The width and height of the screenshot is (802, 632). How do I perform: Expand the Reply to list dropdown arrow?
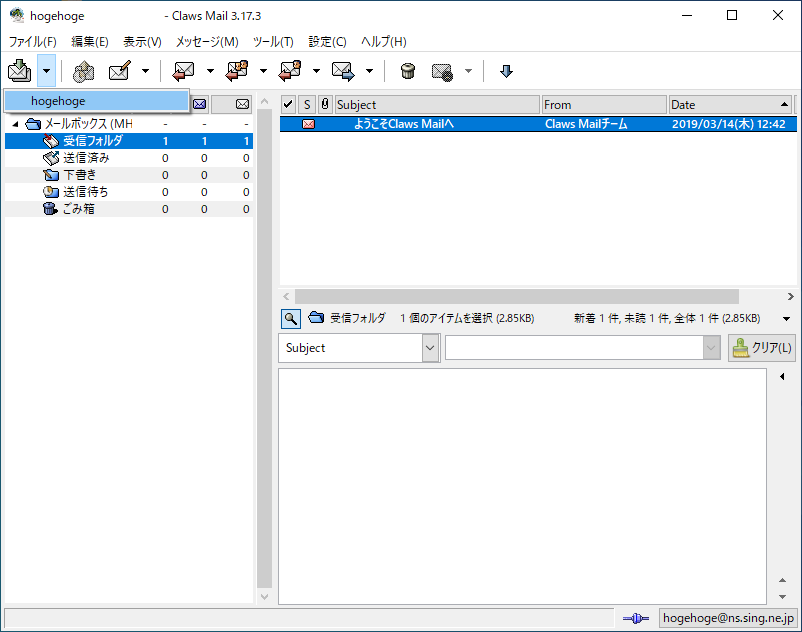pos(317,71)
